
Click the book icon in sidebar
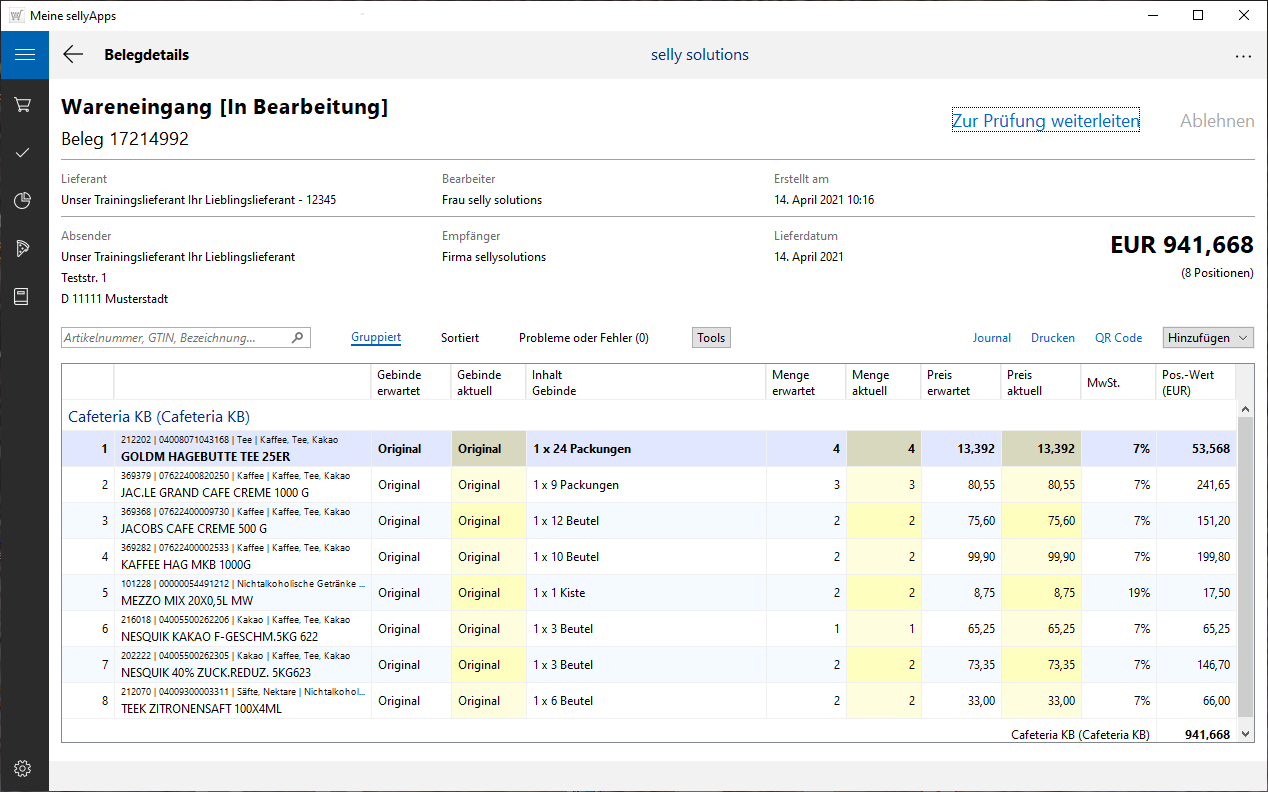pyautogui.click(x=23, y=296)
